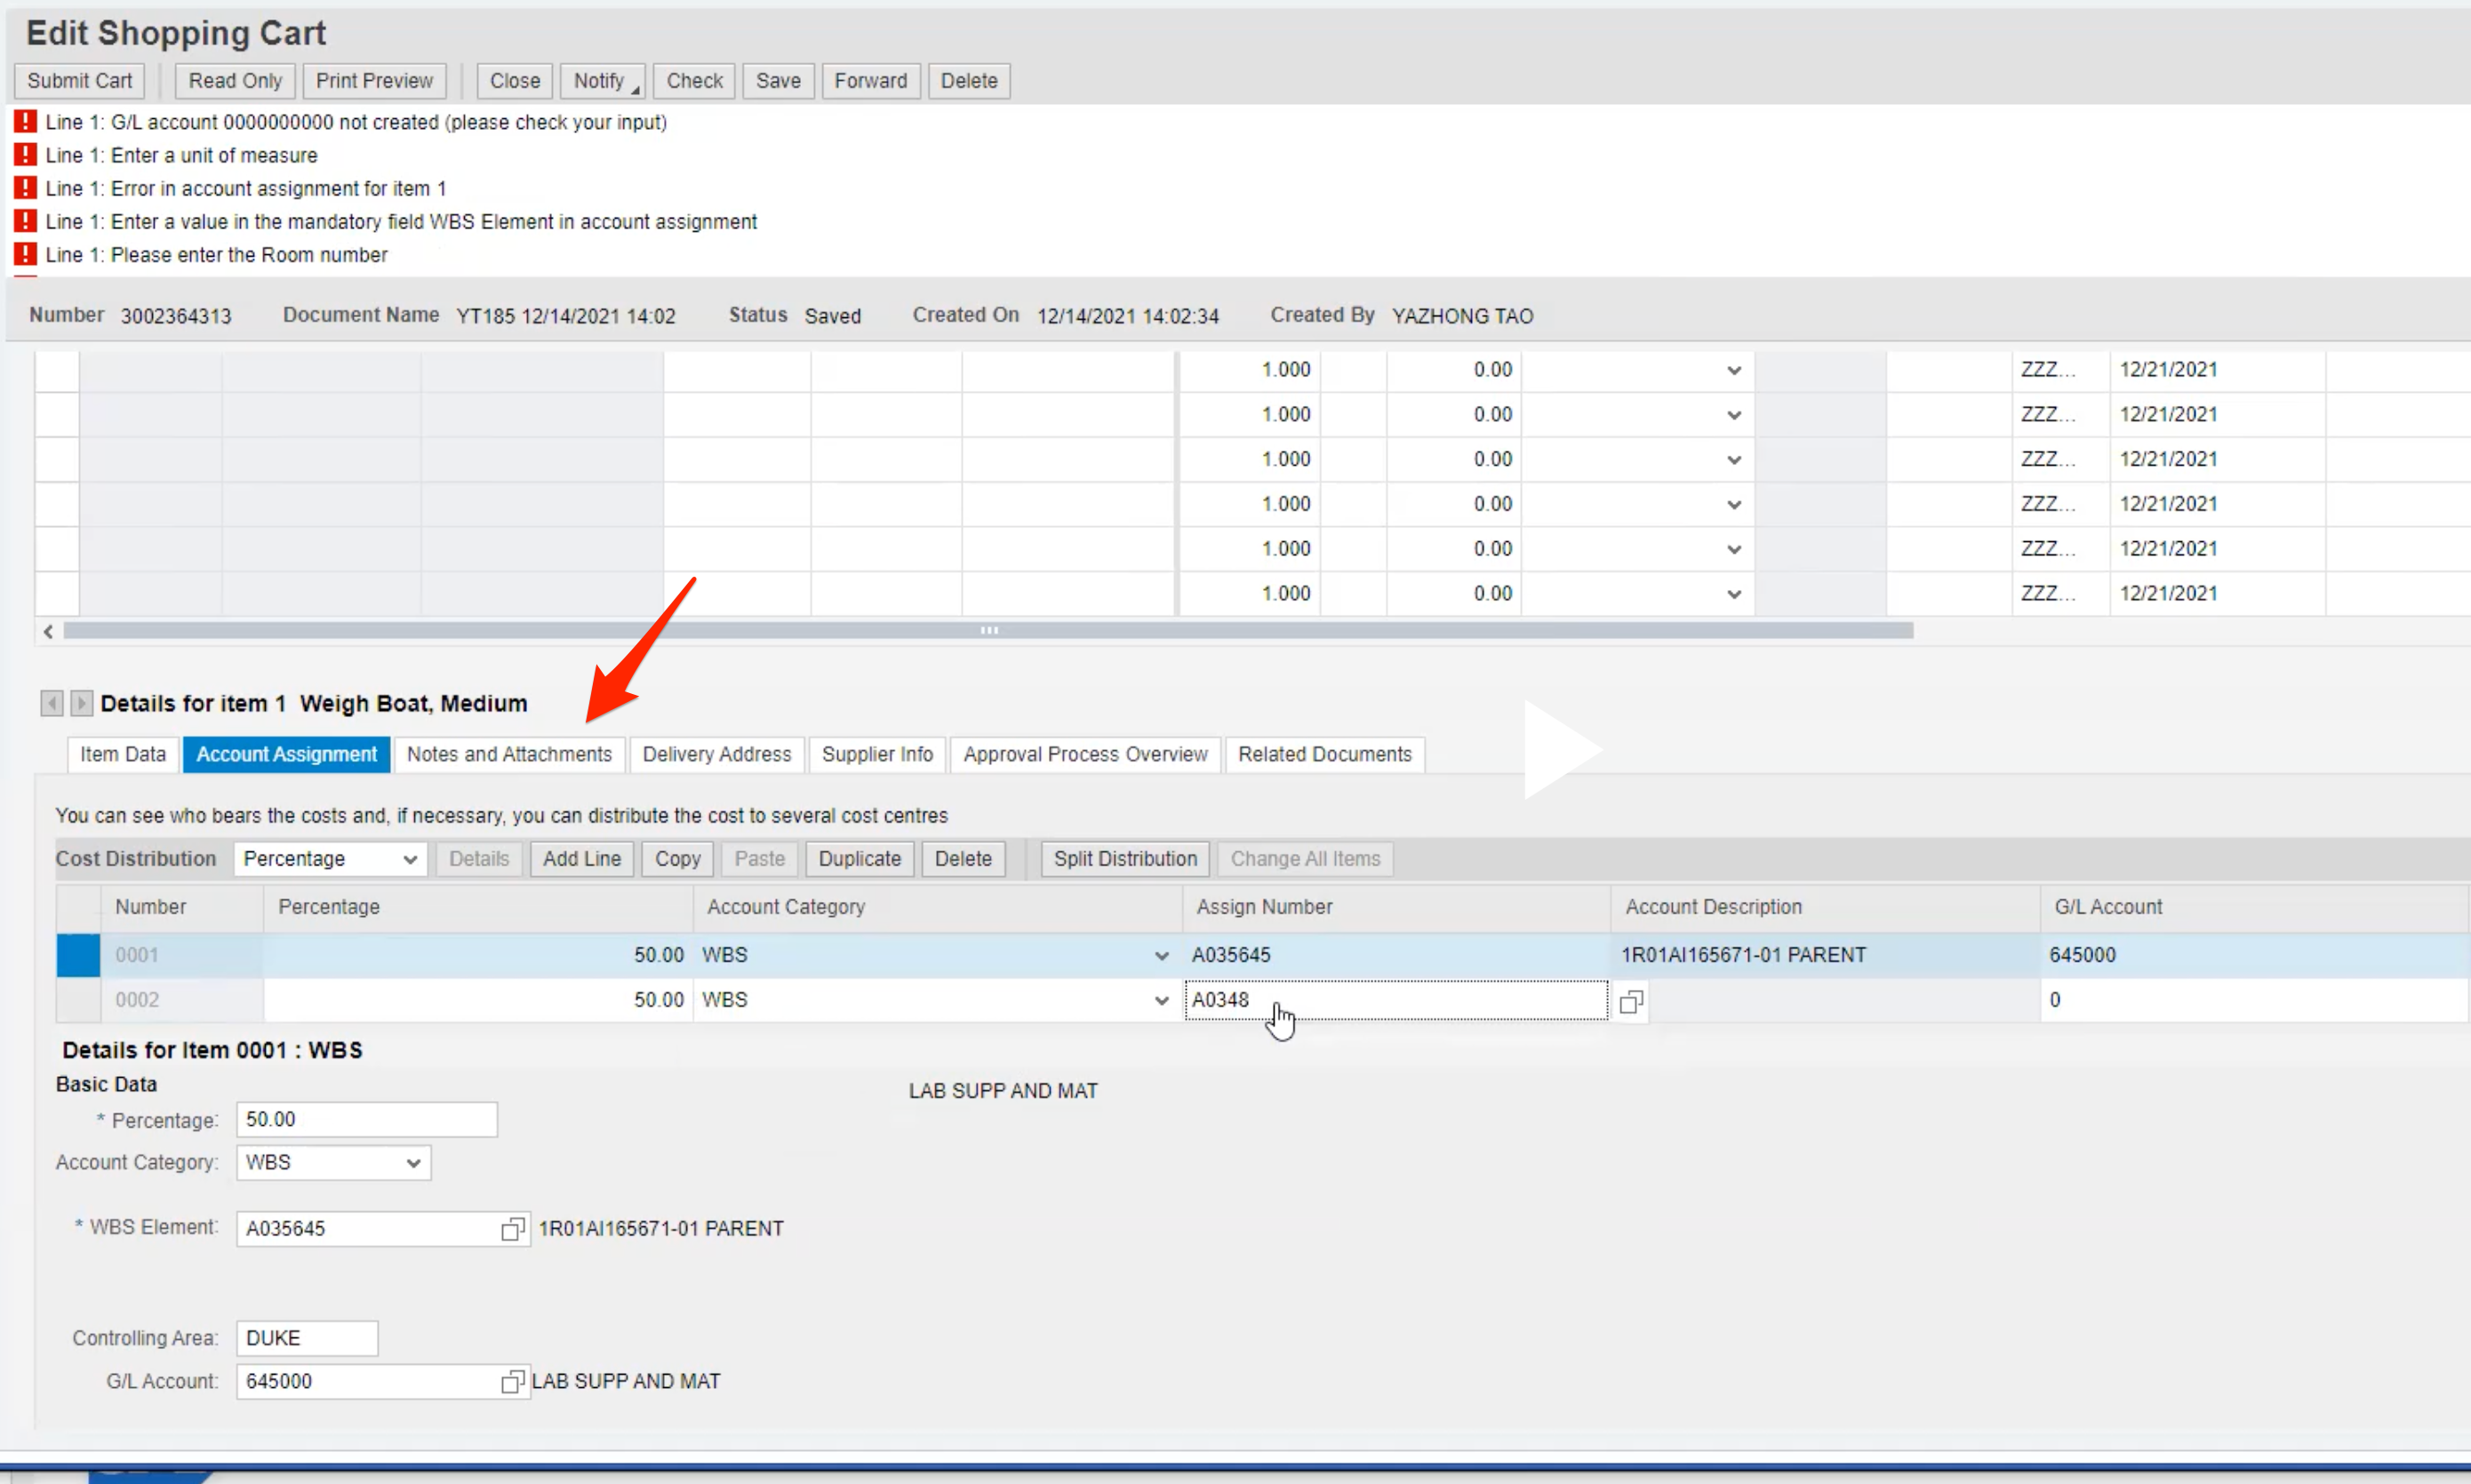
Task: Click the Add Line icon
Action: pos(580,858)
